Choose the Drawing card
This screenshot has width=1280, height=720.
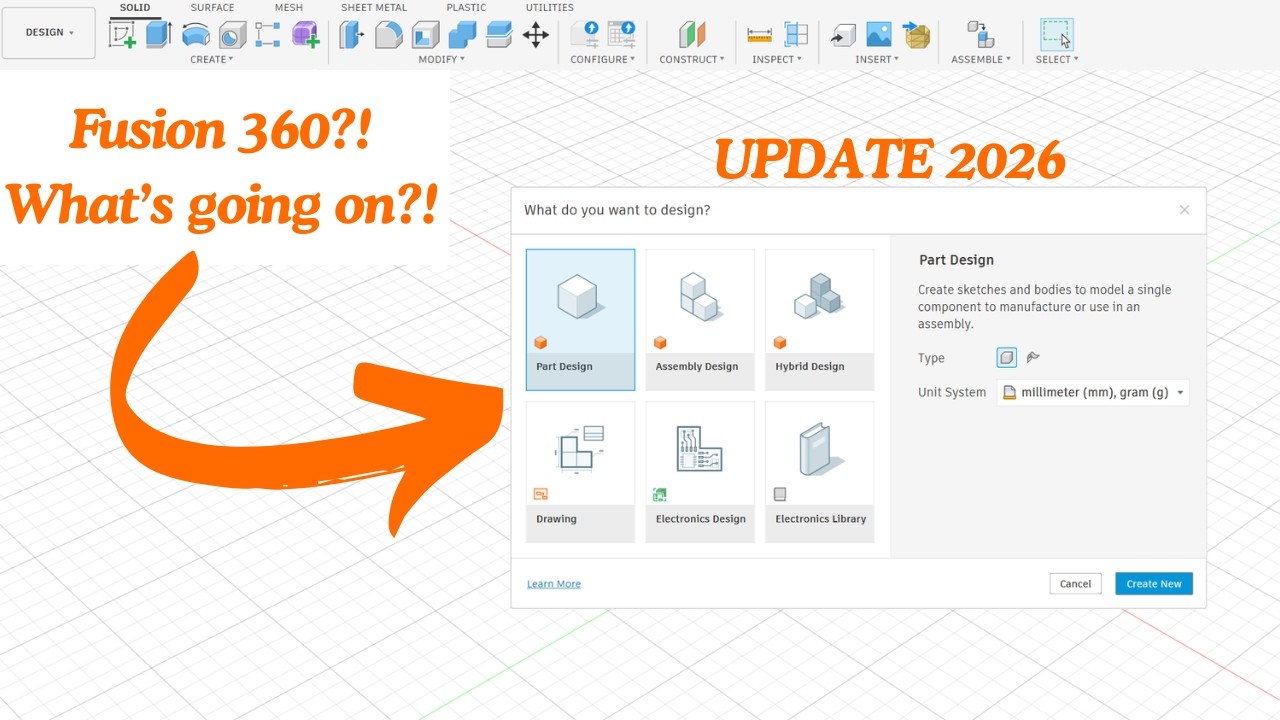point(580,472)
